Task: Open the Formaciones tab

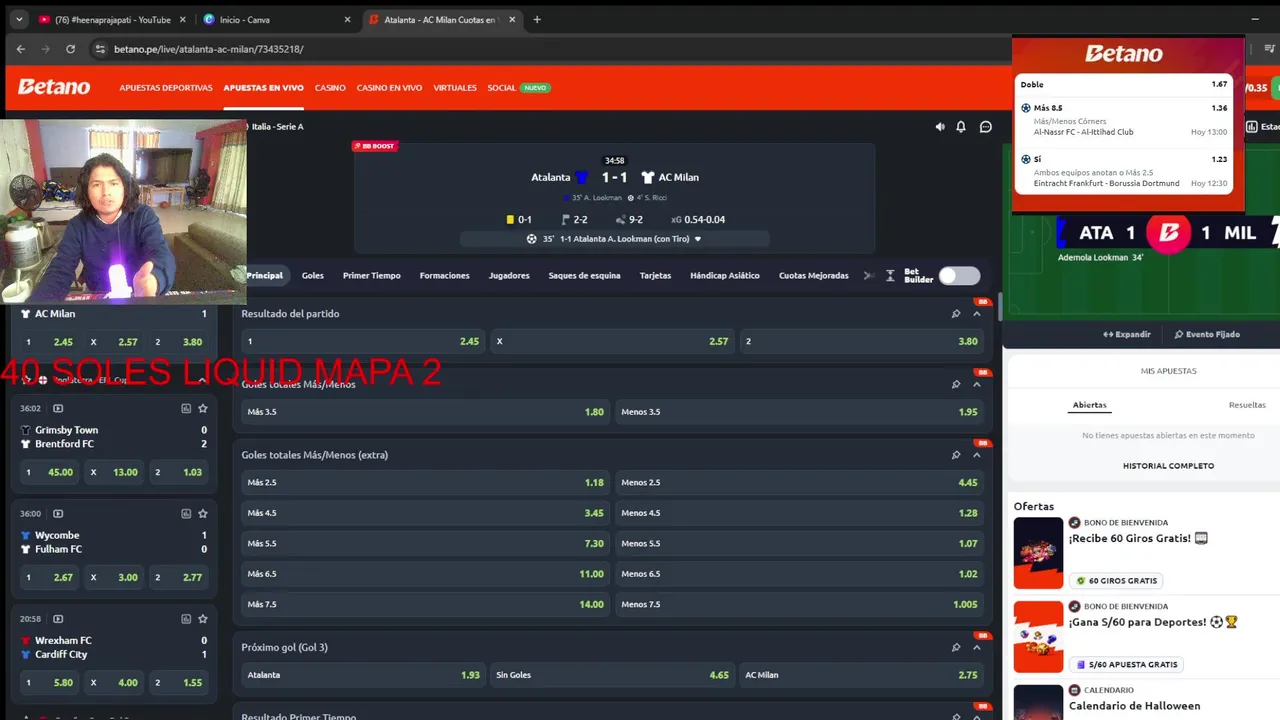Action: (x=444, y=275)
